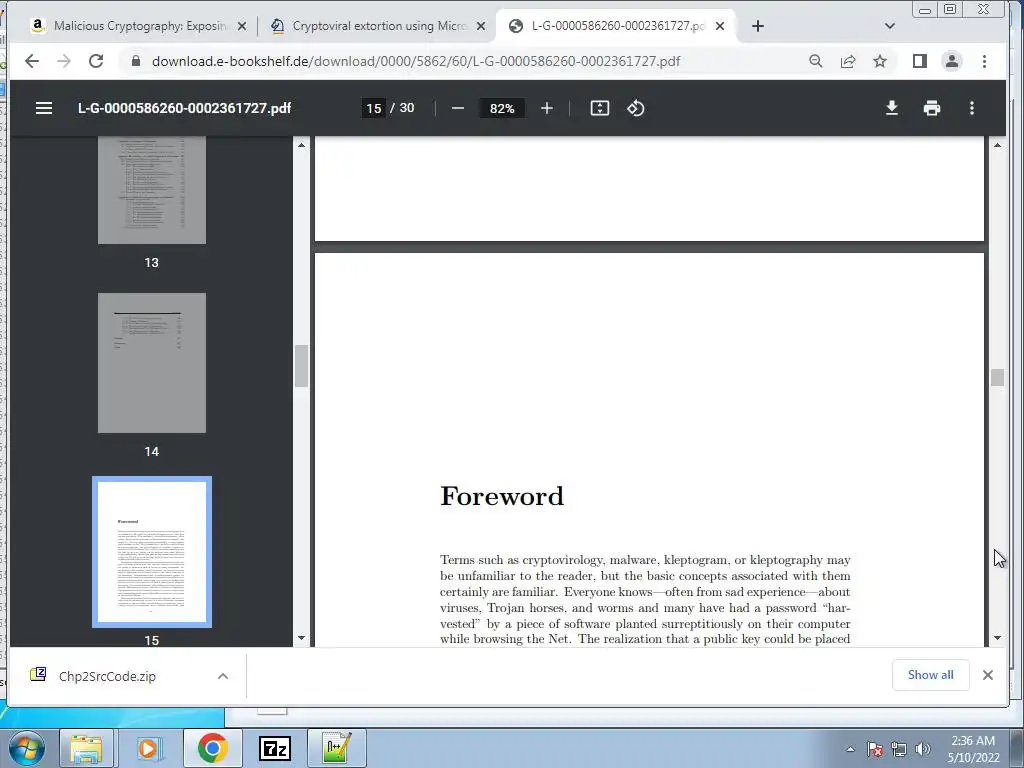Click document scroll down arrow
This screenshot has height=768, width=1024.
tap(997, 638)
